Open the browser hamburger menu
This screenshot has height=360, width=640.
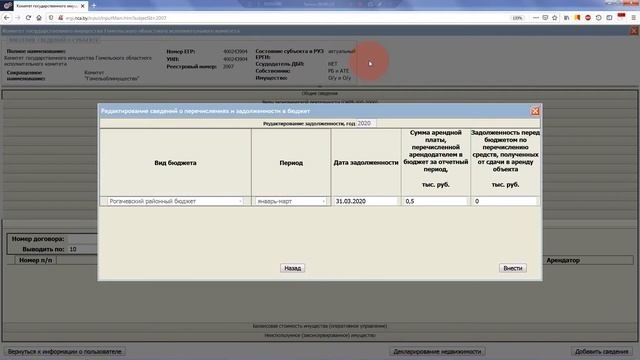[633, 18]
